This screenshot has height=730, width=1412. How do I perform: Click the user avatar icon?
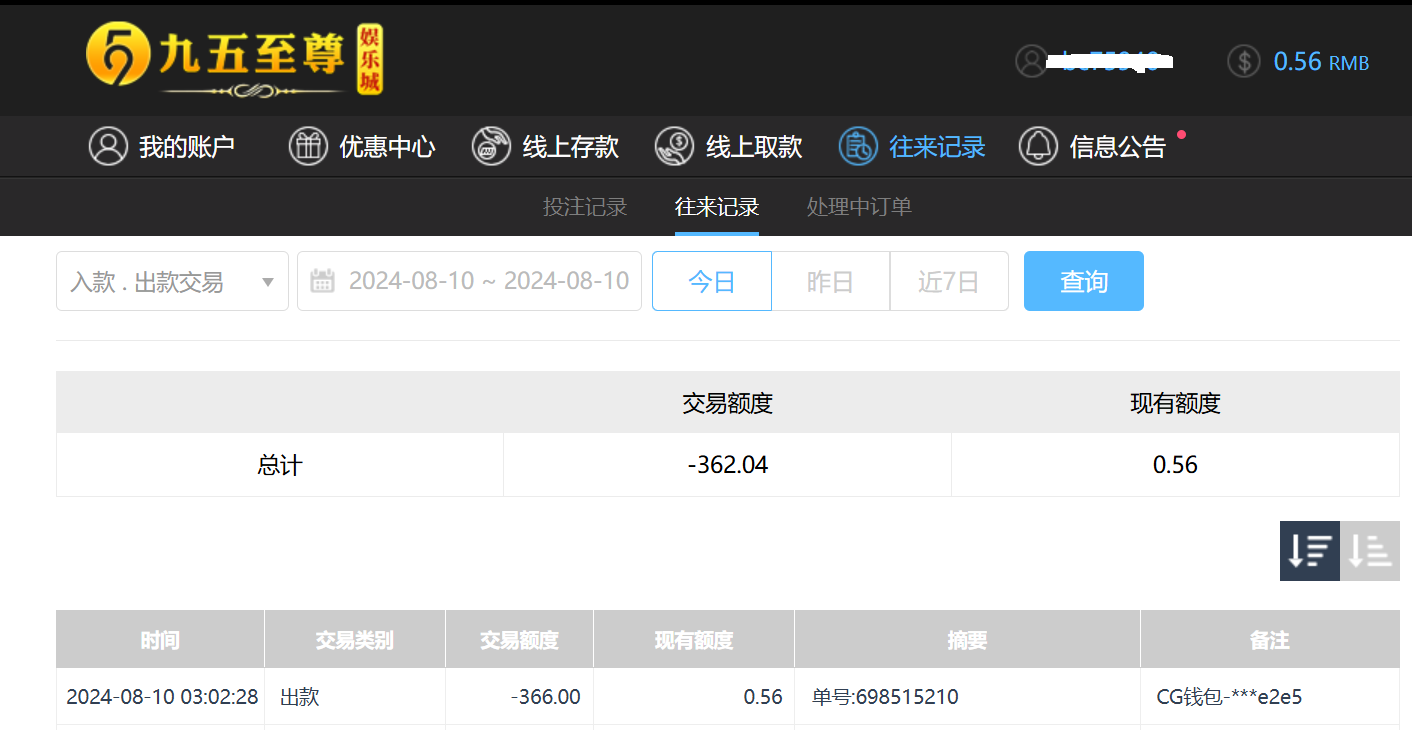click(x=1031, y=61)
